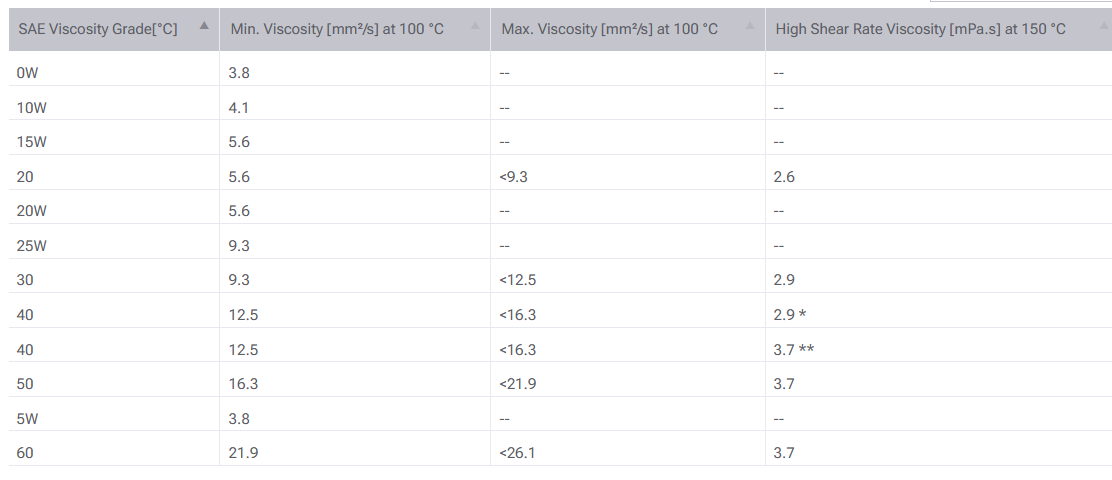Screen dimensions: 1112x480
Task: Select the <9.3 max viscosity cell
Action: (513, 177)
